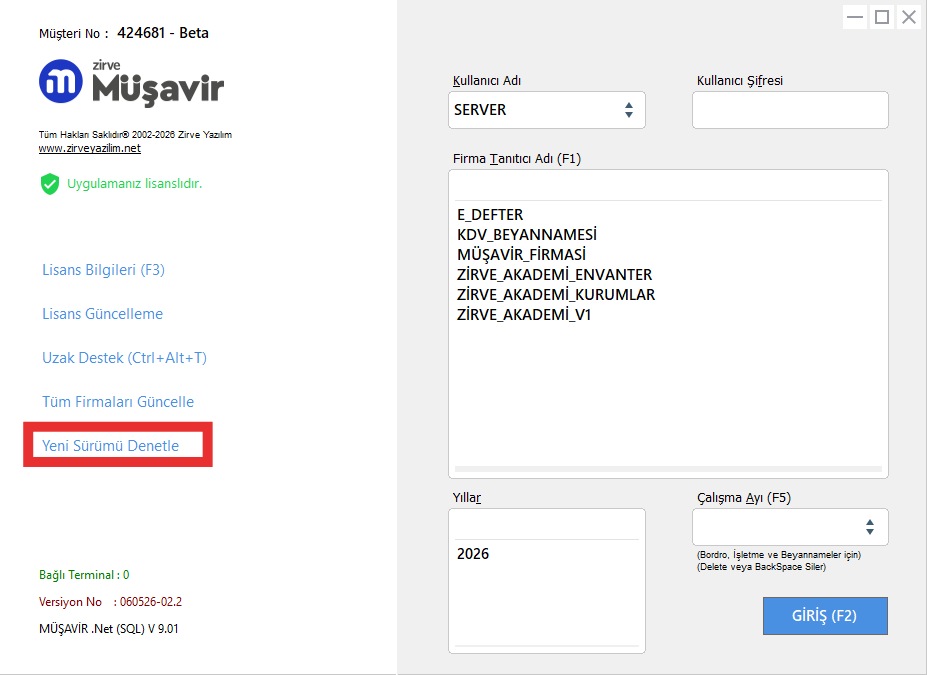Click the green license shield icon
The width and height of the screenshot is (927, 675).
point(50,184)
